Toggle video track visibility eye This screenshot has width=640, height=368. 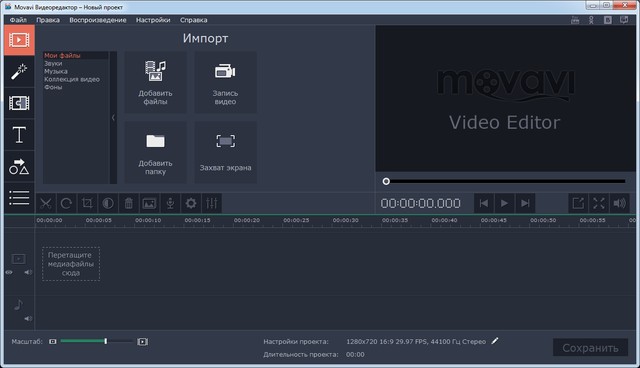point(9,272)
